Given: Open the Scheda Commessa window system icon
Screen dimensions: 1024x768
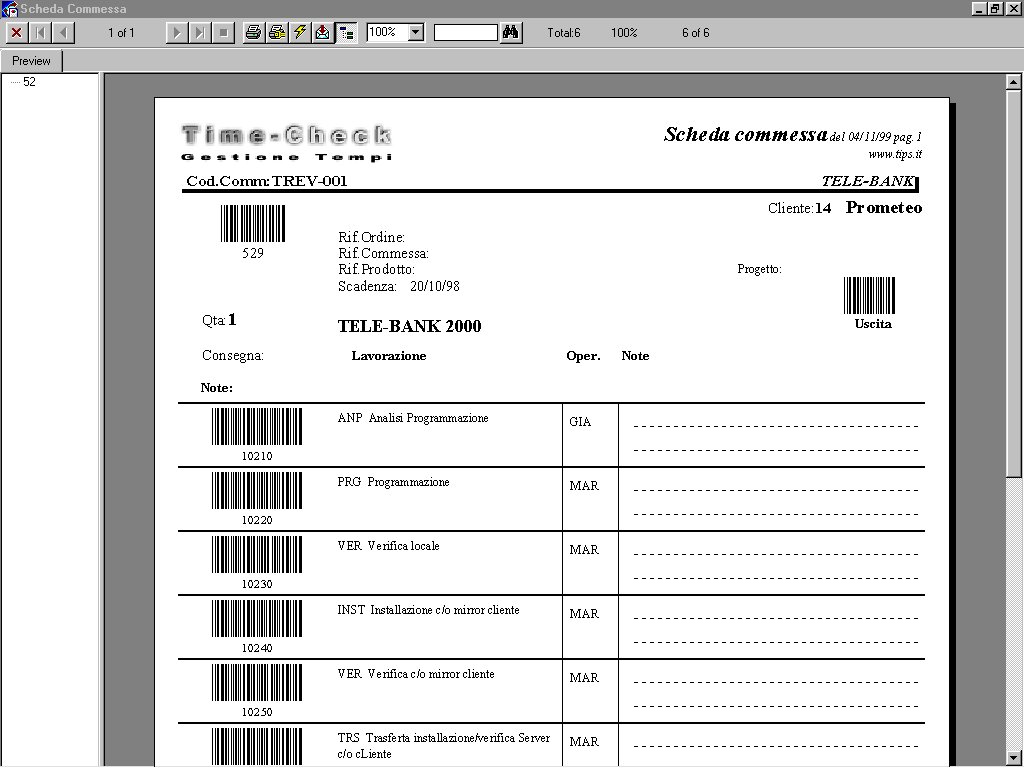Looking at the screenshot, I should tap(9, 9).
